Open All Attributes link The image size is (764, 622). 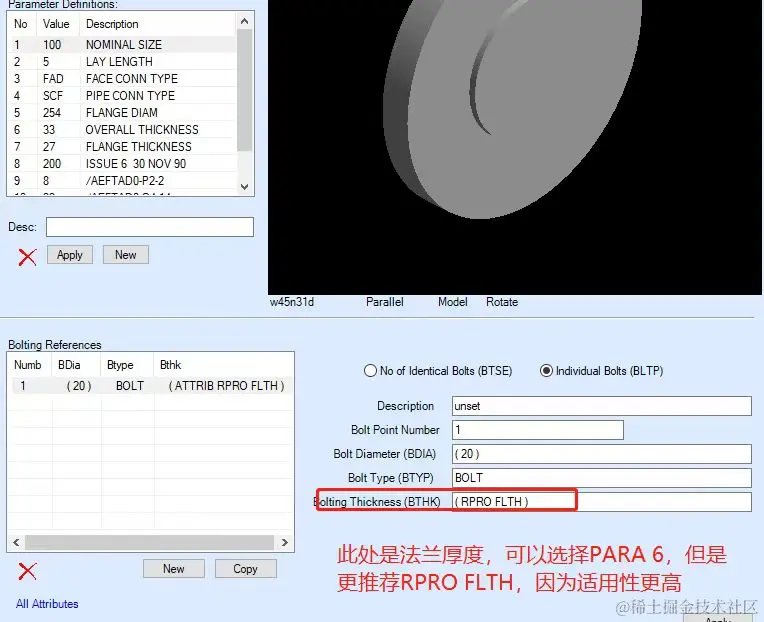47,604
